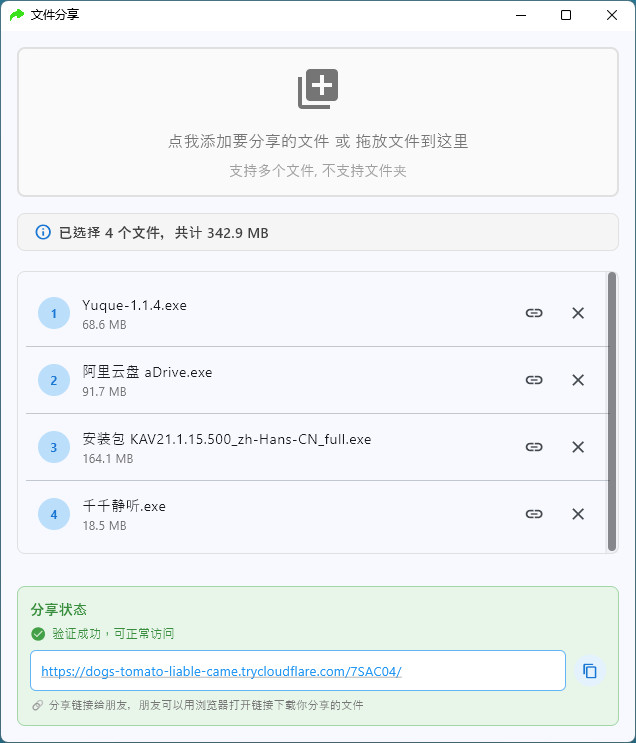This screenshot has height=743, width=636.
Task: Select the number 1 badge for Yuque
Action: coord(53,313)
